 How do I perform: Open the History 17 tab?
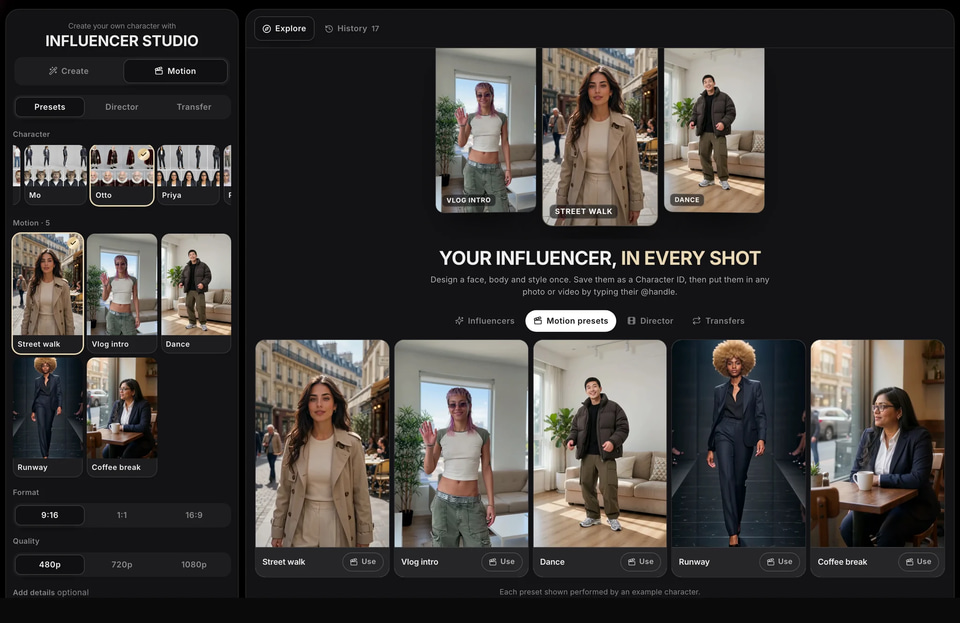pyautogui.click(x=352, y=28)
